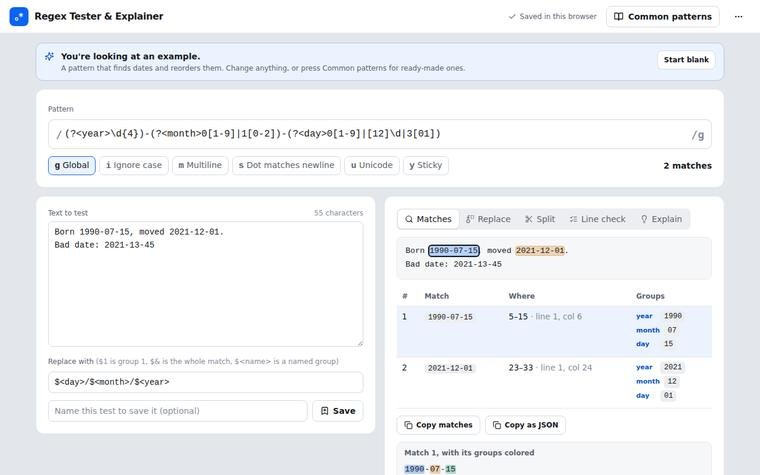Viewport: 760px width, 475px height.
Task: Click day group value 01
Action: tap(668, 396)
